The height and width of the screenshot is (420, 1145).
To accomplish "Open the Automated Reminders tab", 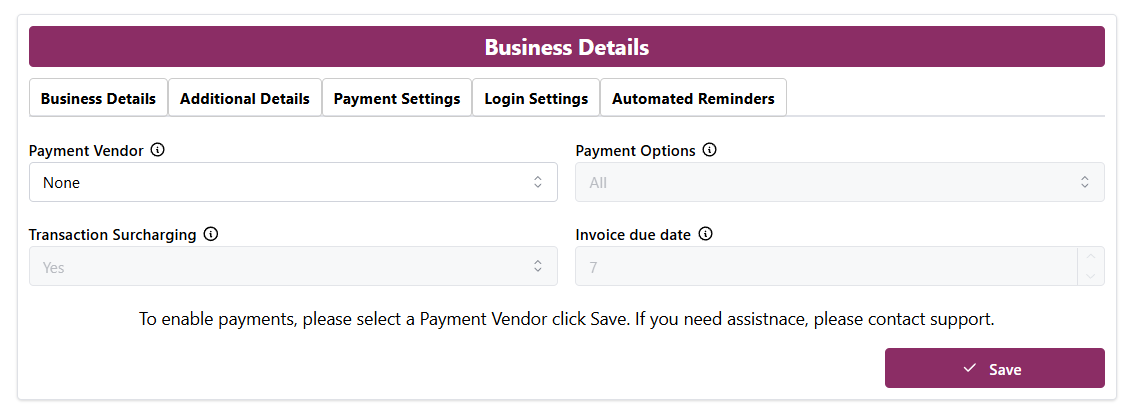I will (x=693, y=99).
